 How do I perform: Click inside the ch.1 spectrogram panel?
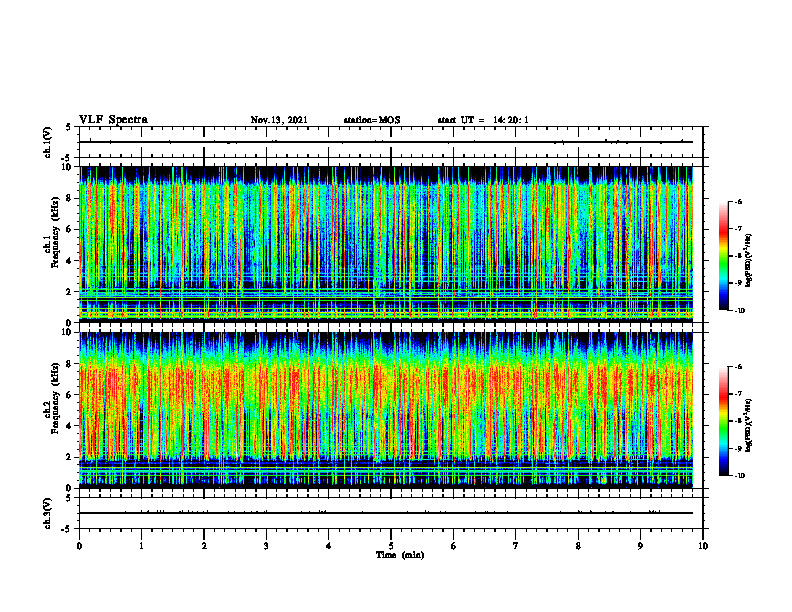386,244
